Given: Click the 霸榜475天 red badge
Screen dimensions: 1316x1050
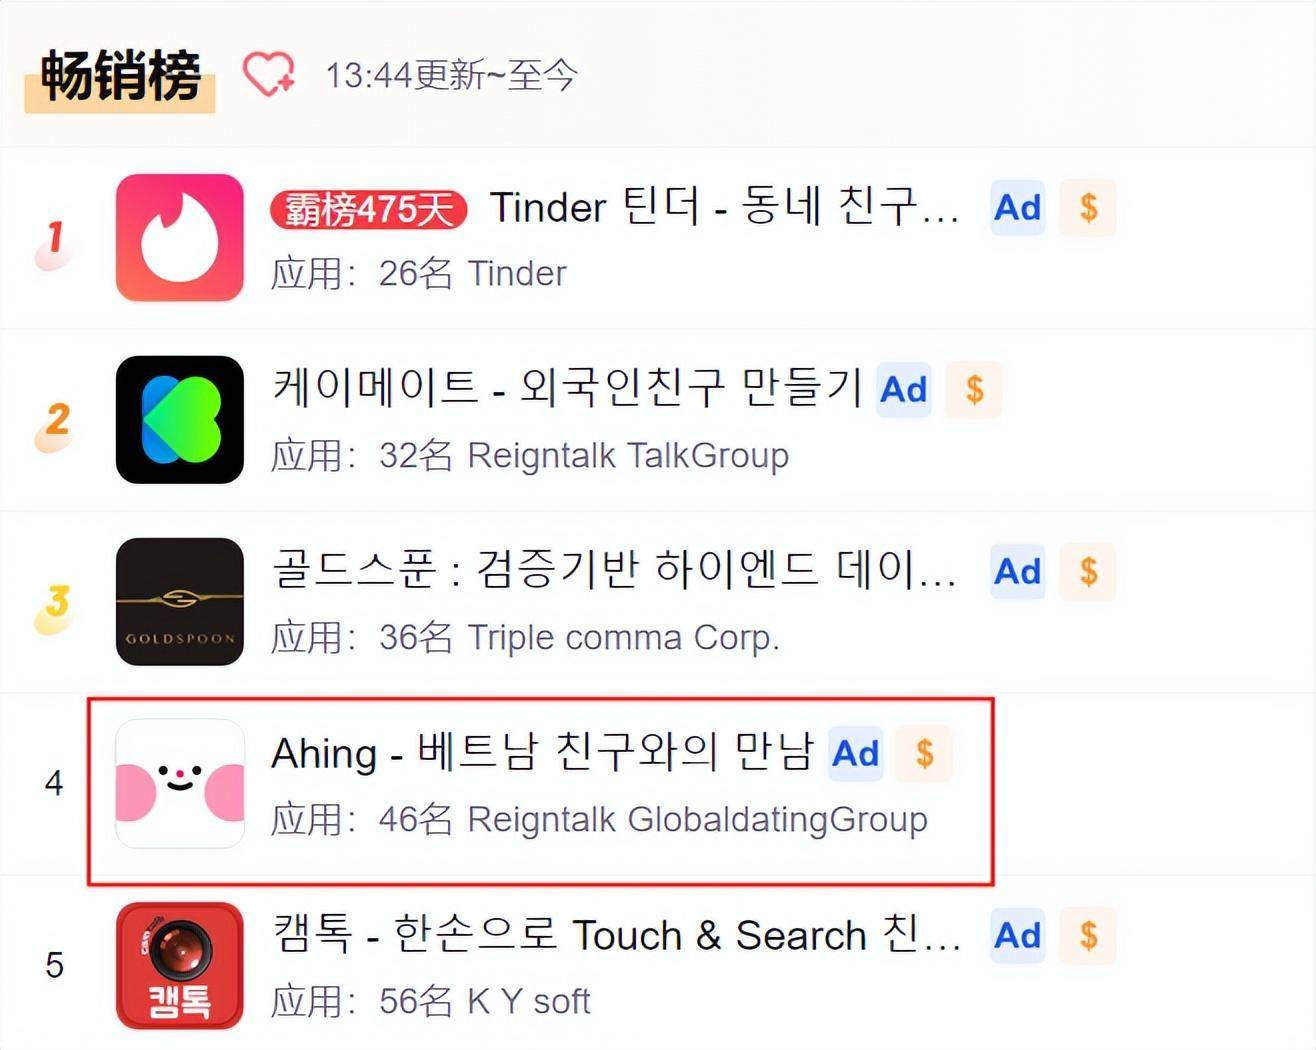Looking at the screenshot, I should point(368,210).
